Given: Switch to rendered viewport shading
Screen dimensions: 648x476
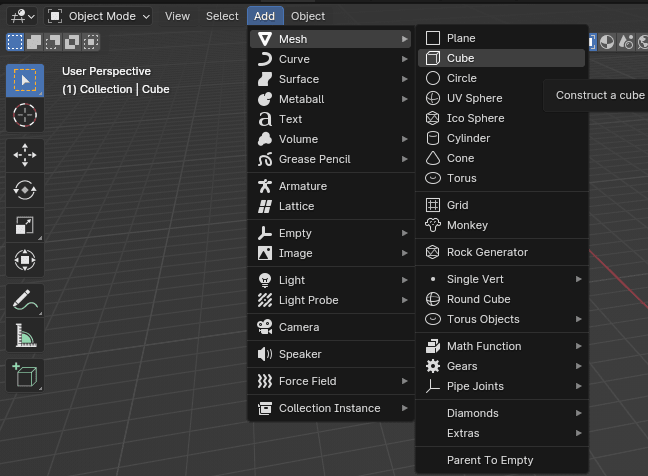Looking at the screenshot, I should point(626,42).
